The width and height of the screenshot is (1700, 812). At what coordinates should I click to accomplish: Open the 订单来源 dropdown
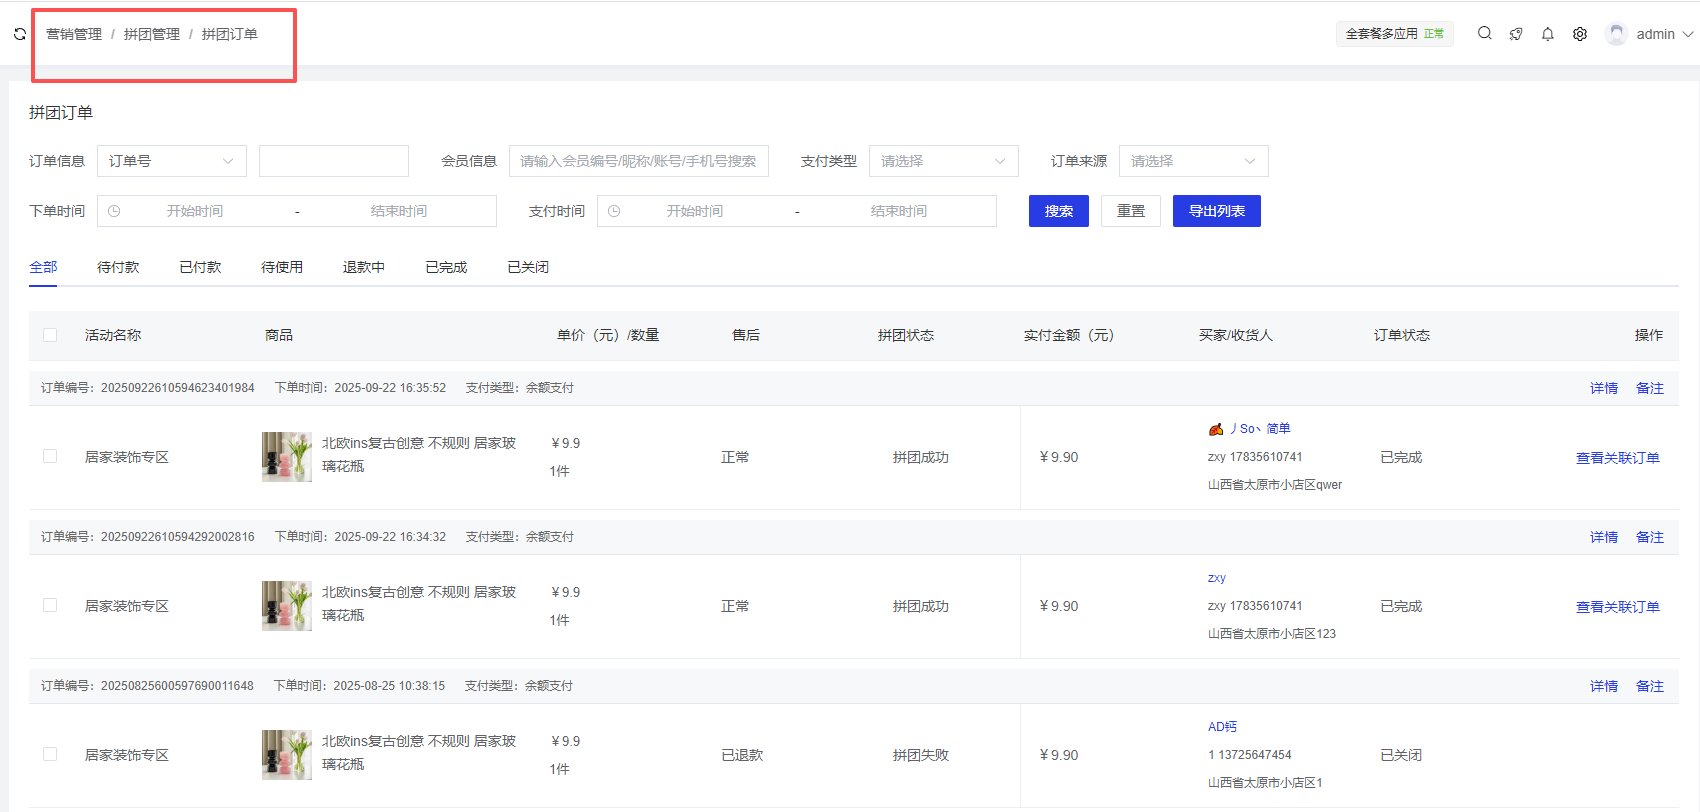click(x=1193, y=161)
